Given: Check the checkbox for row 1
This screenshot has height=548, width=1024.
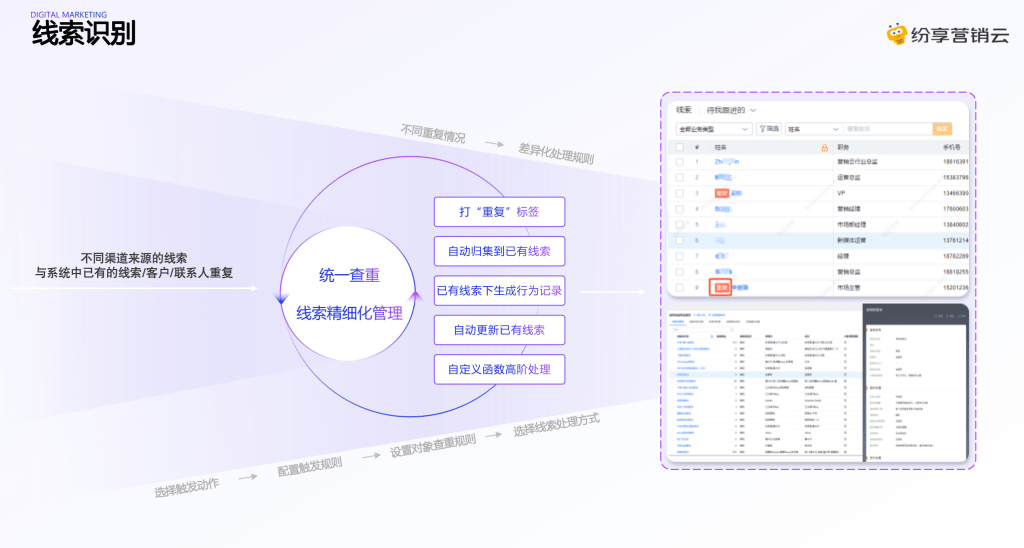Looking at the screenshot, I should pos(679,161).
